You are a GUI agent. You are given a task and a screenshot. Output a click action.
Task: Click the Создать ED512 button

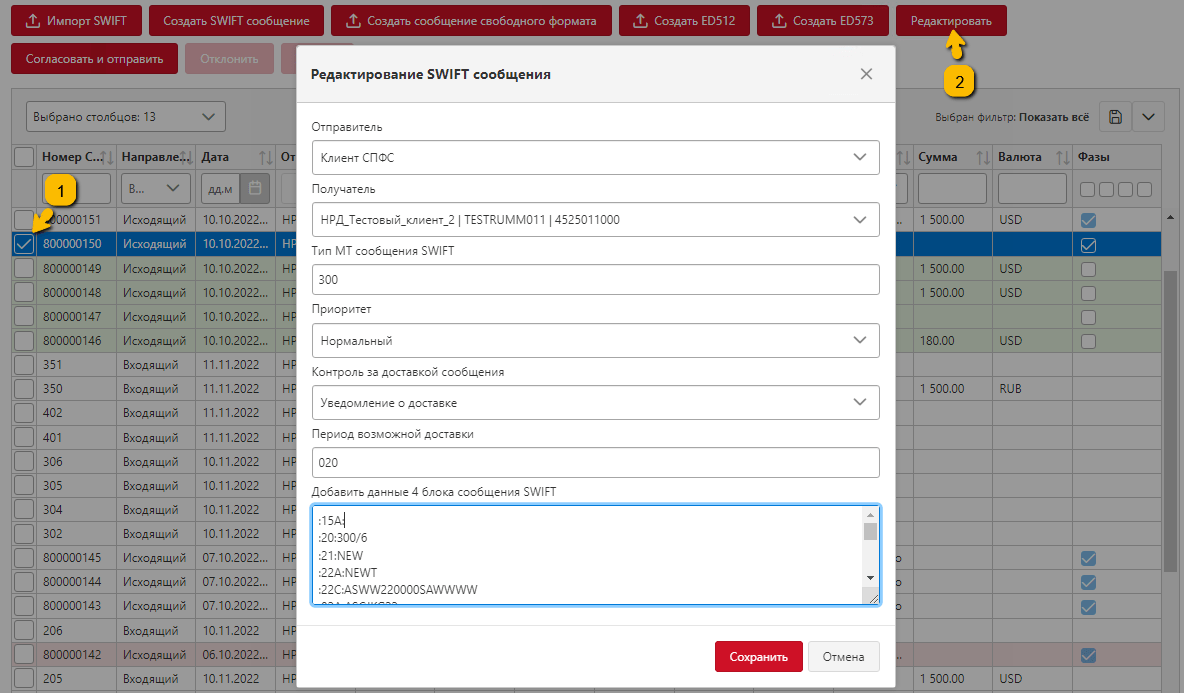point(684,20)
